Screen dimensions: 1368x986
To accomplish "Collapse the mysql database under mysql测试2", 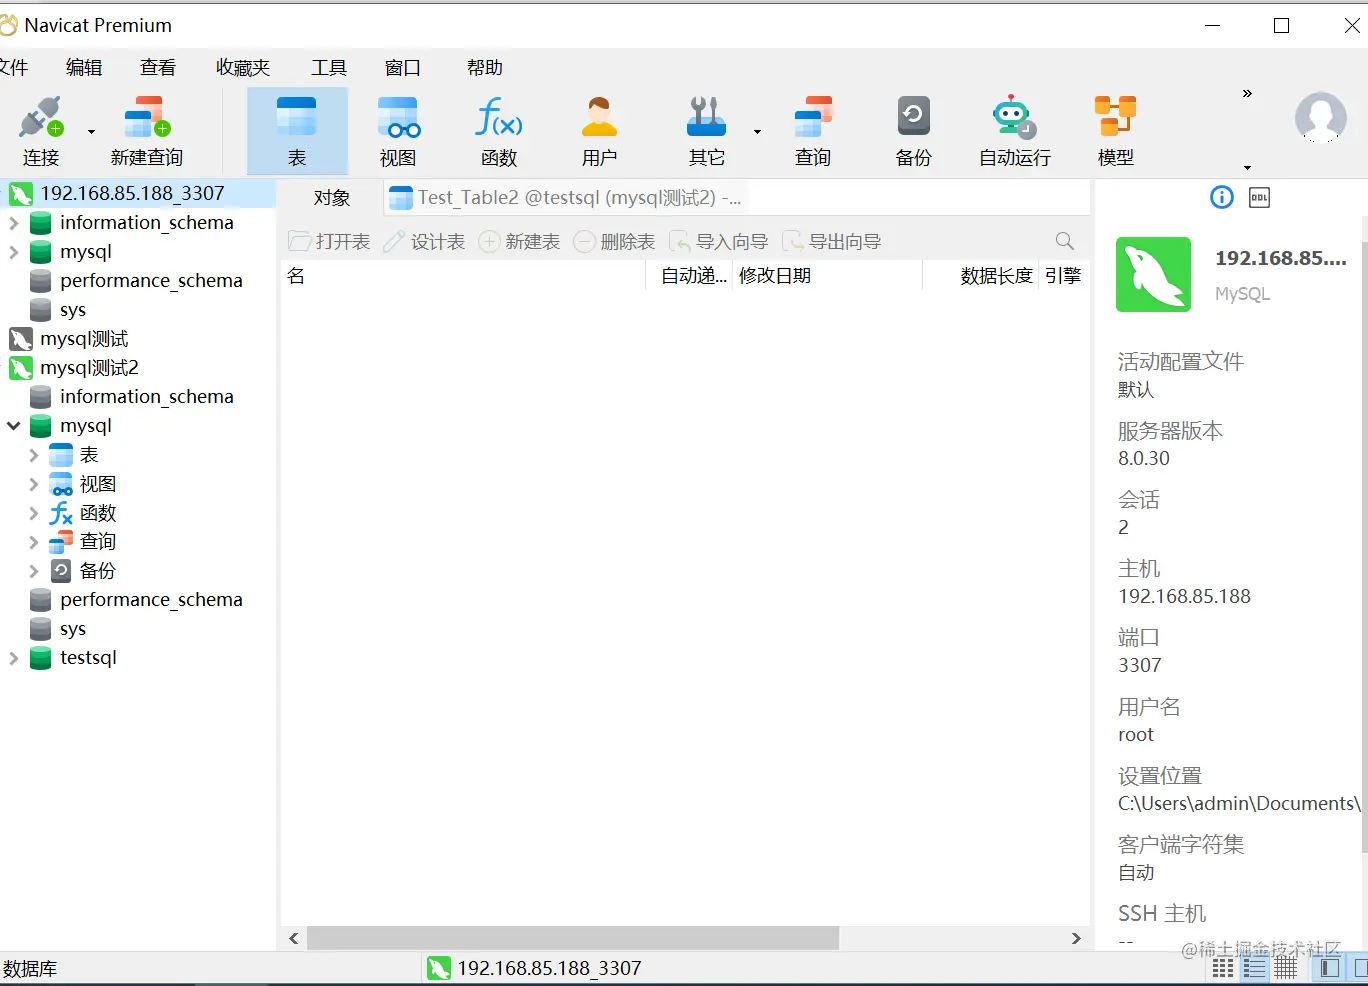I will click(14, 426).
